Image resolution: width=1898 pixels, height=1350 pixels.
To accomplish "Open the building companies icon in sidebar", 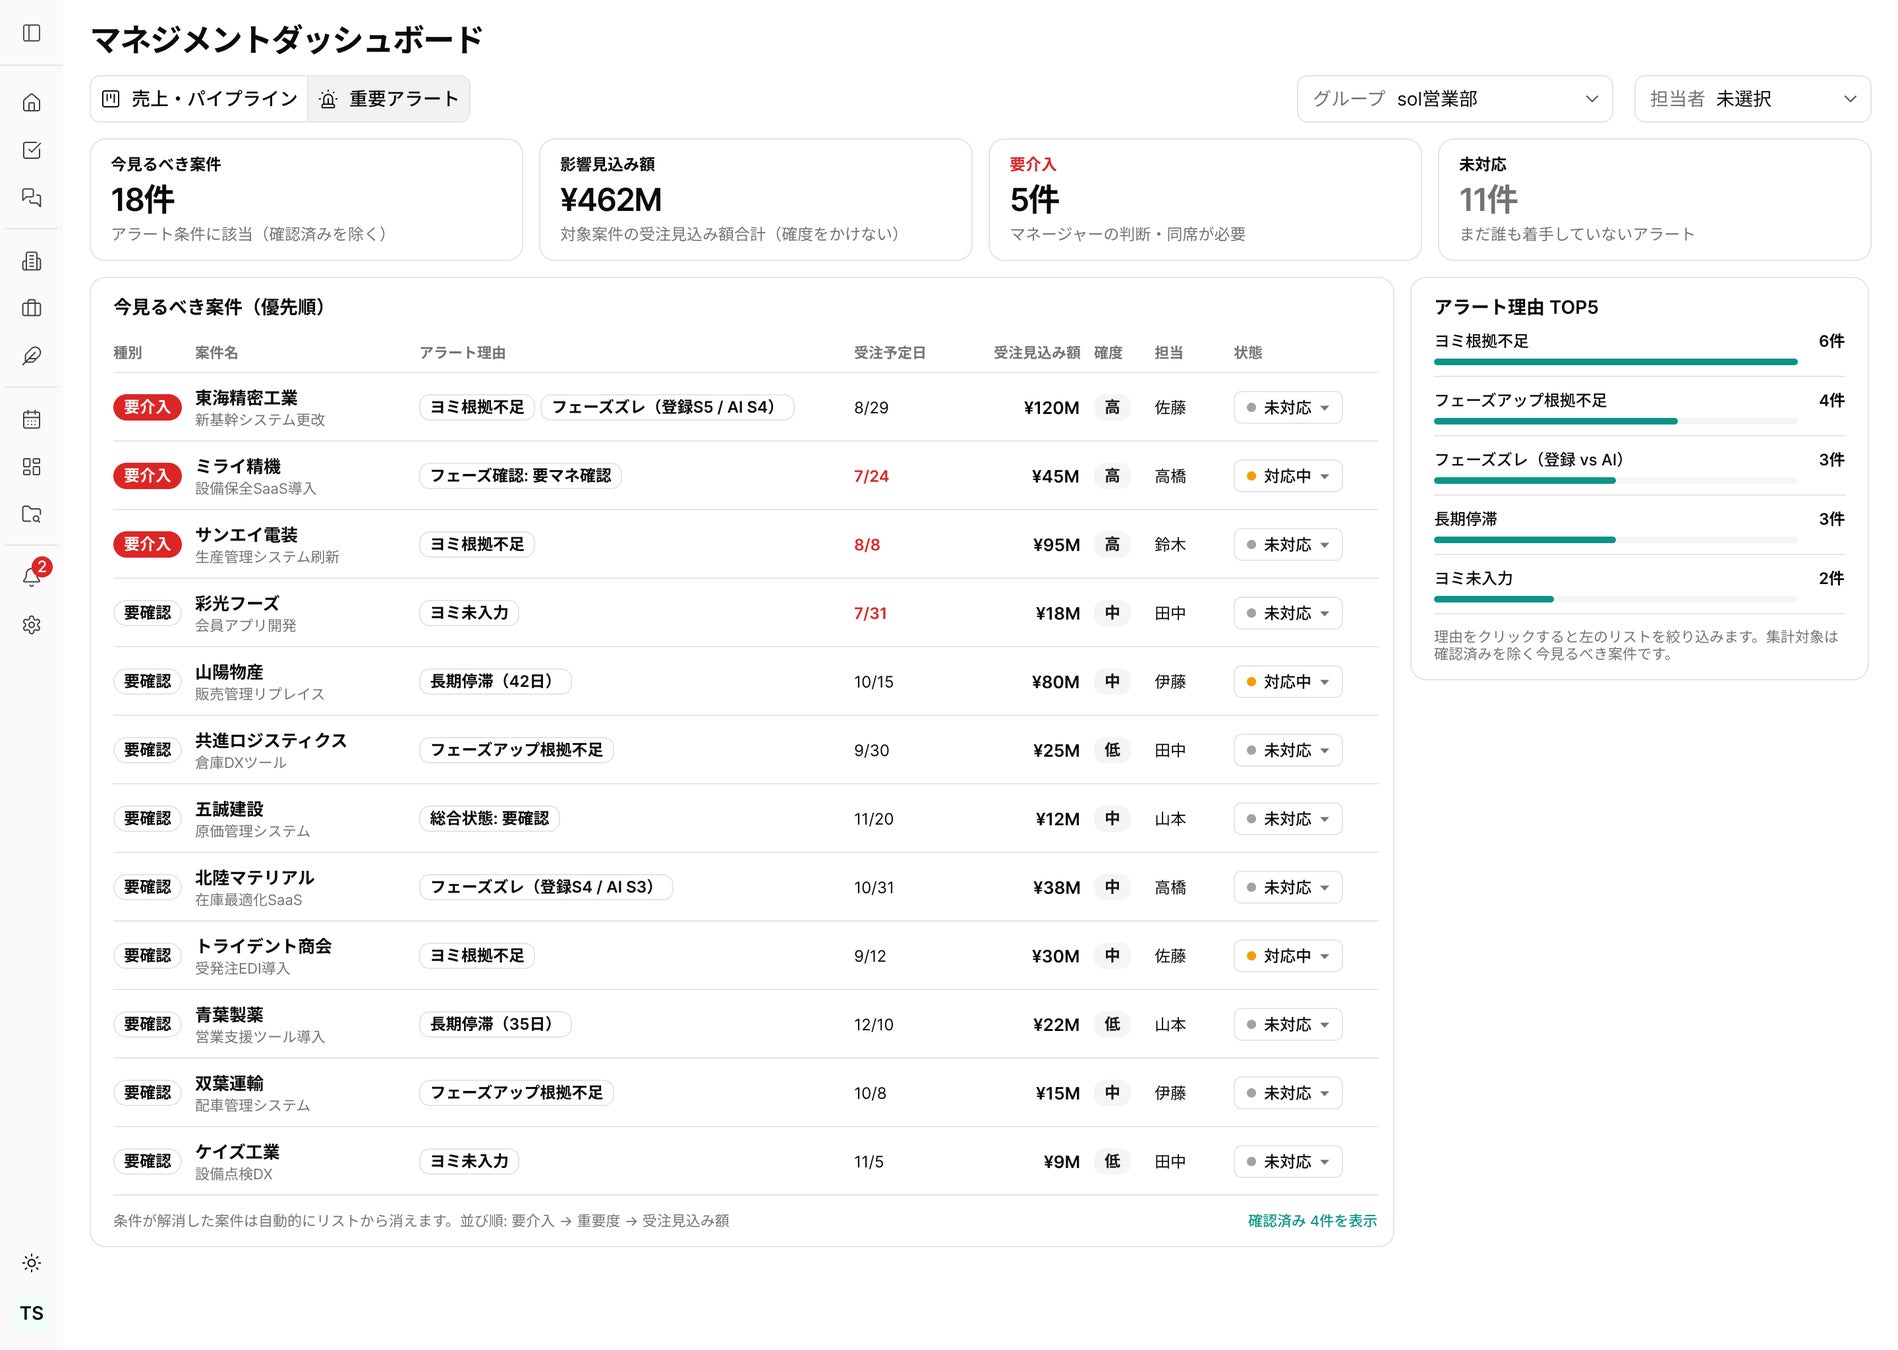I will (32, 261).
